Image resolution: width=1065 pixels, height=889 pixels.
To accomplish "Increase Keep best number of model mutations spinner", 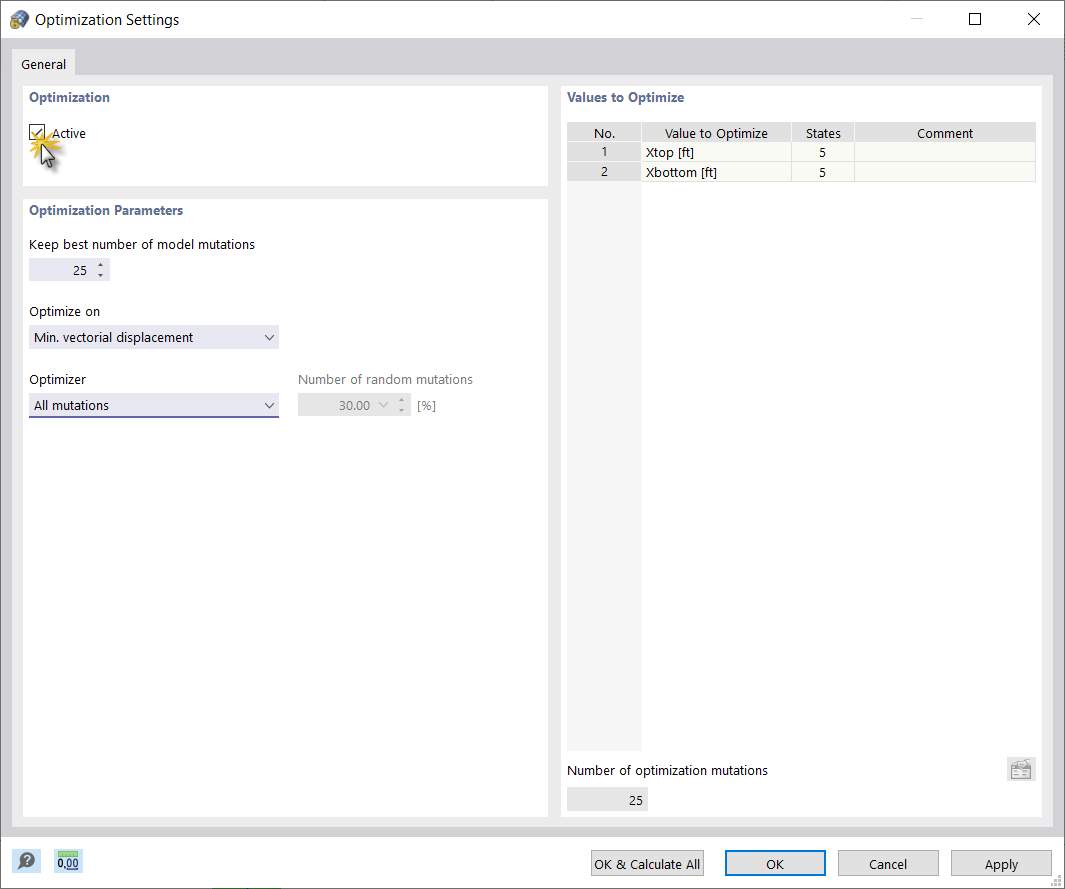I will [100, 264].
